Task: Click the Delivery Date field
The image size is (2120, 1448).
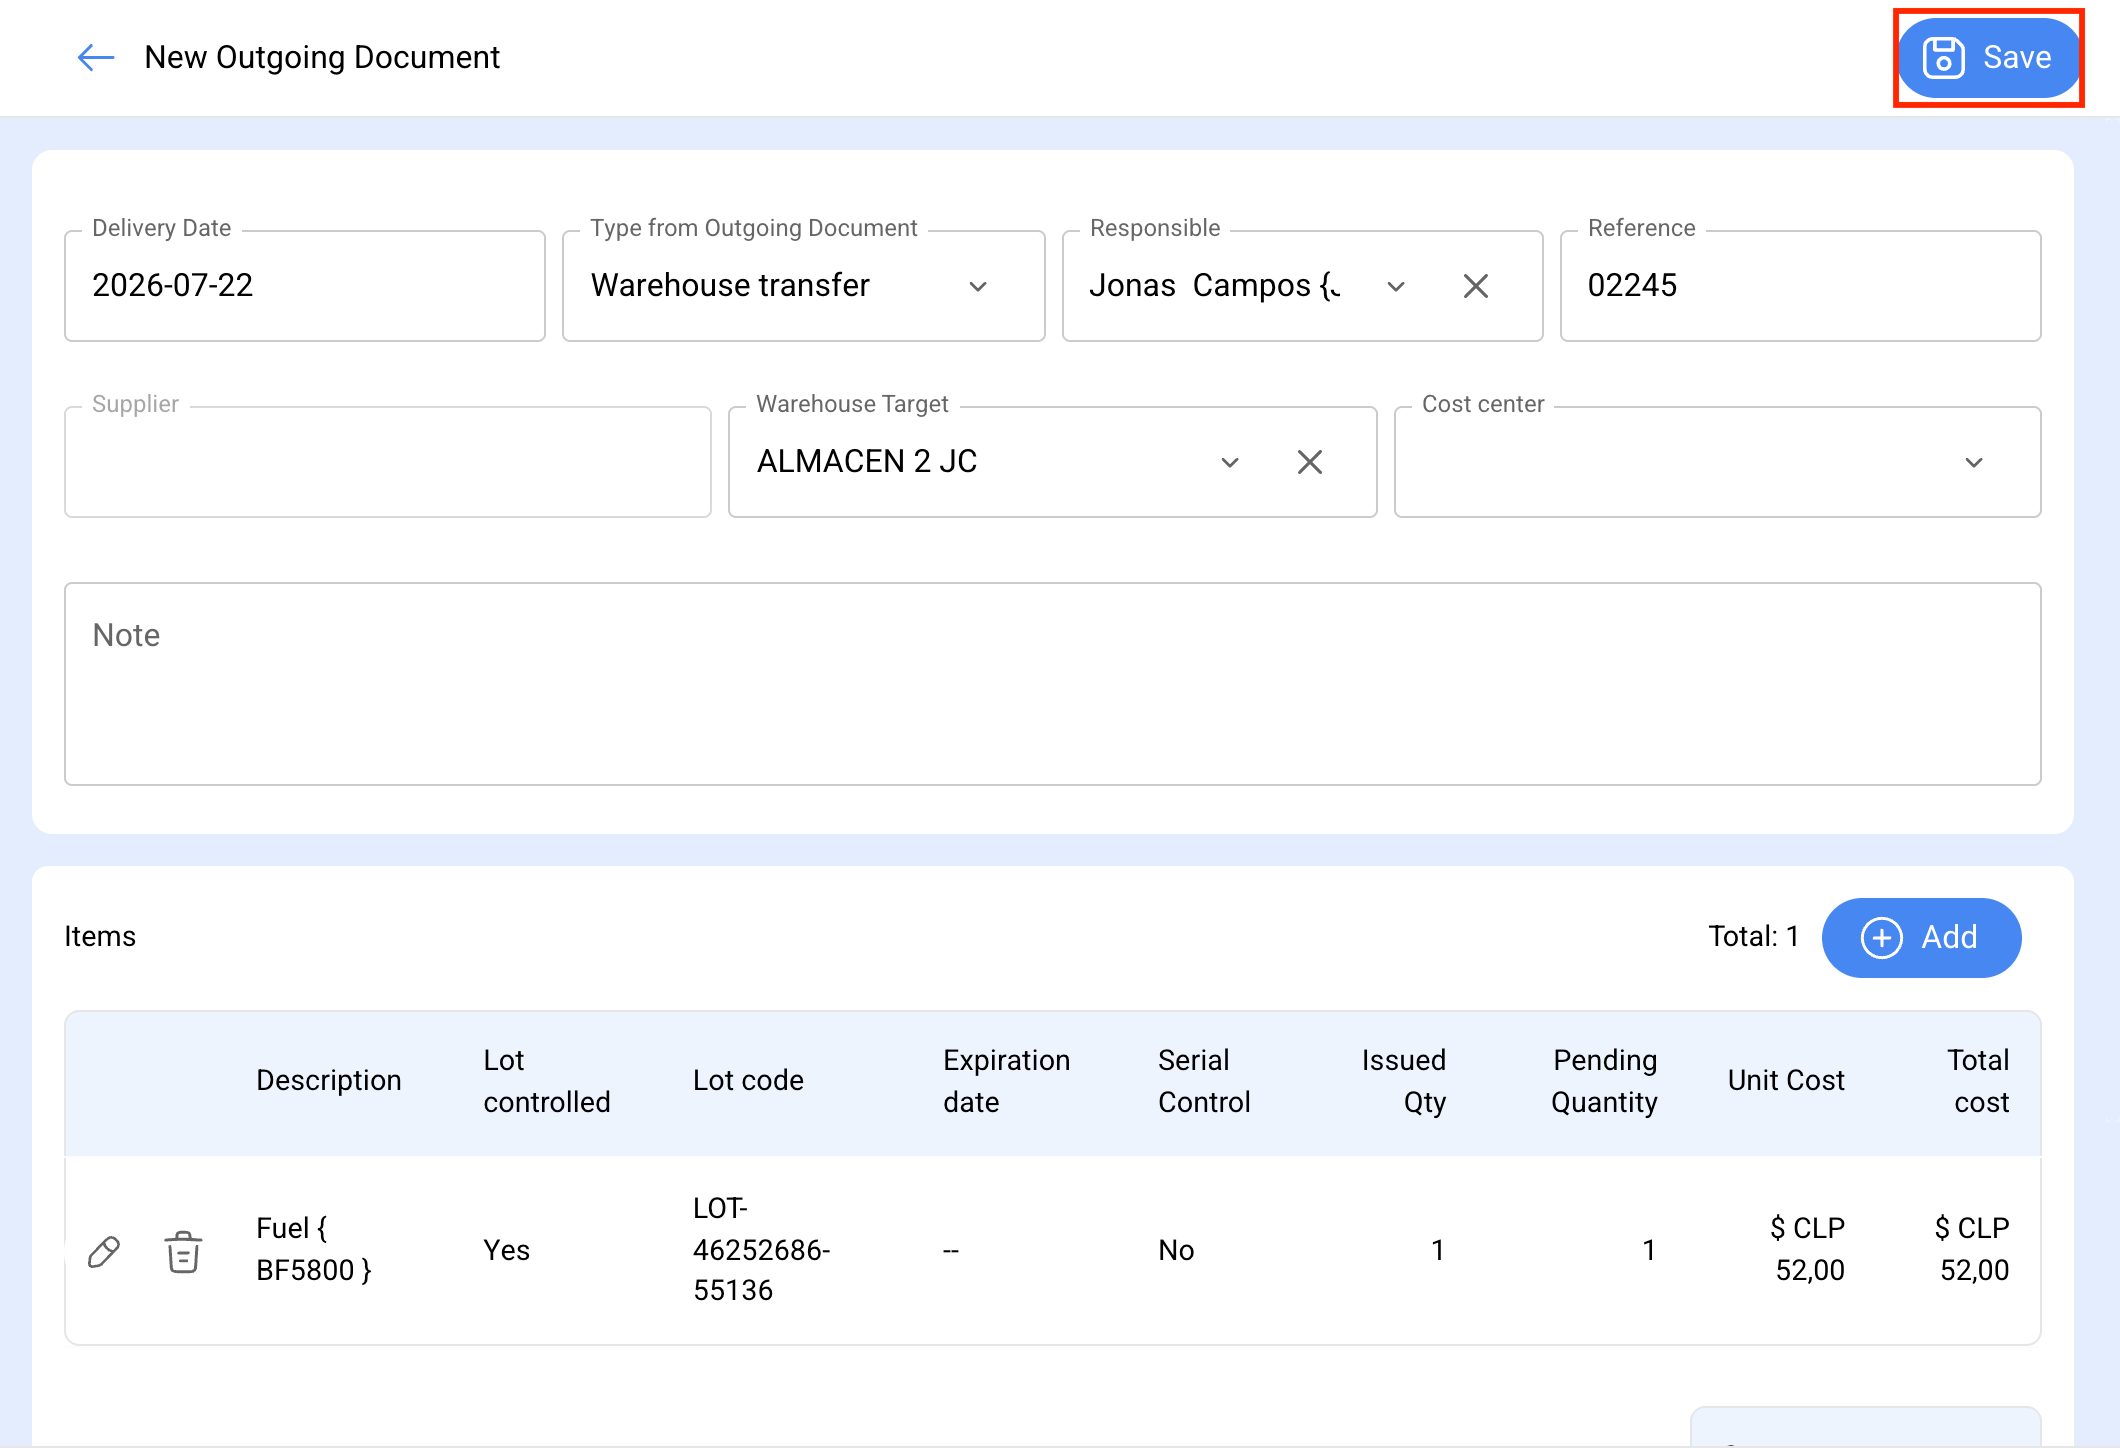Action: click(x=305, y=286)
